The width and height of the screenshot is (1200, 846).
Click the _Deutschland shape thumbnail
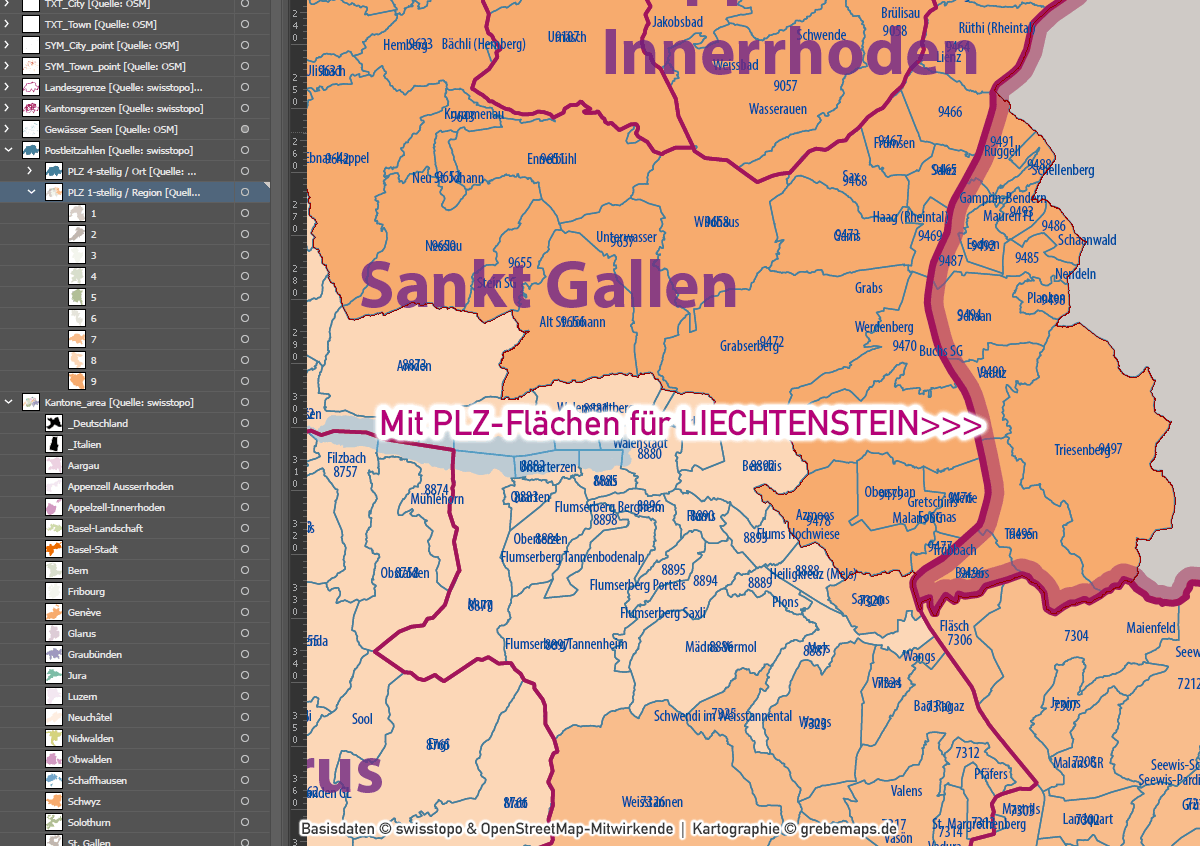55,423
